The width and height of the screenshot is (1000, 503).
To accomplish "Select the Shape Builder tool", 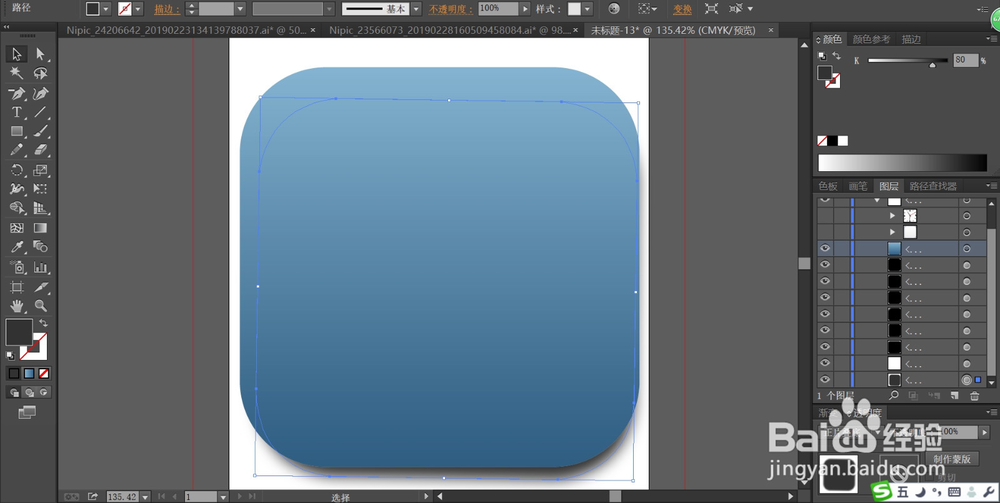I will 17,208.
